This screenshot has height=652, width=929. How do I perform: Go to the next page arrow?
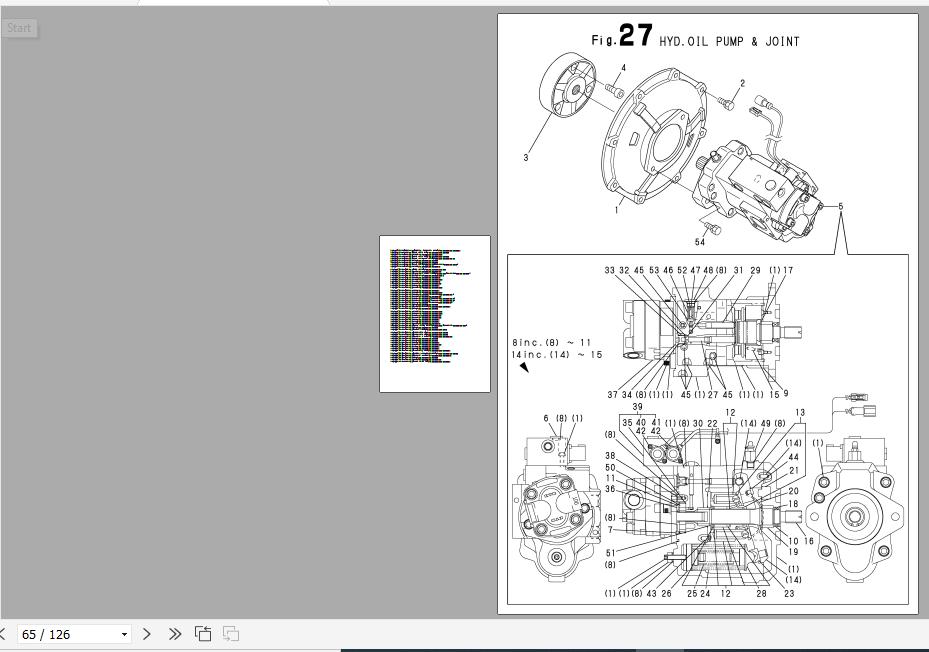147,634
